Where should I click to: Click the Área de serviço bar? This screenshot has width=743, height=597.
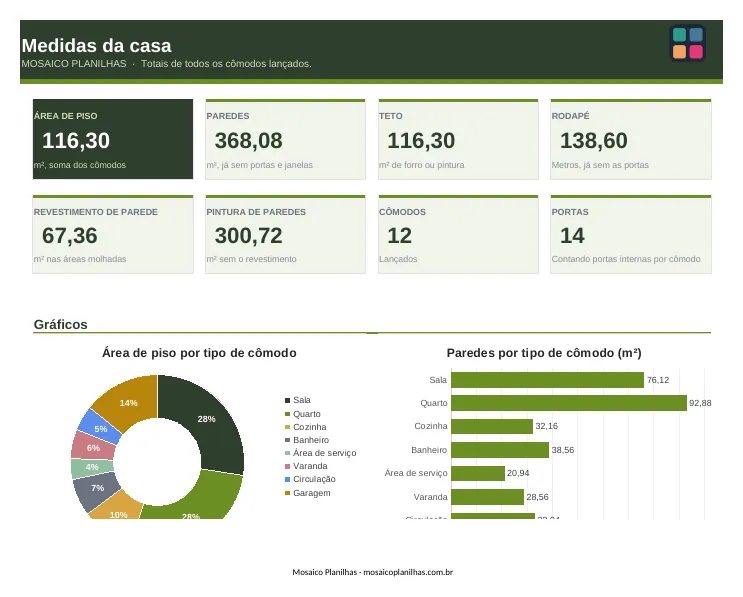click(478, 473)
